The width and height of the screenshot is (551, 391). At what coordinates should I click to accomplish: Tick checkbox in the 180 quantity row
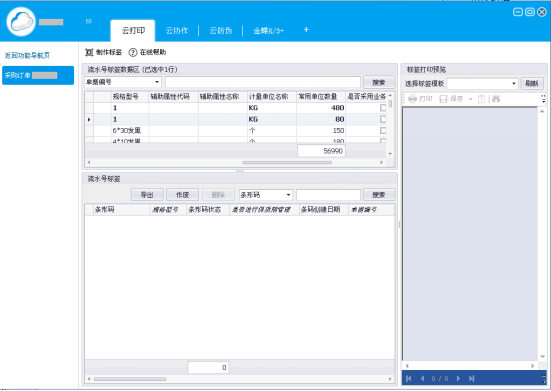[383, 141]
